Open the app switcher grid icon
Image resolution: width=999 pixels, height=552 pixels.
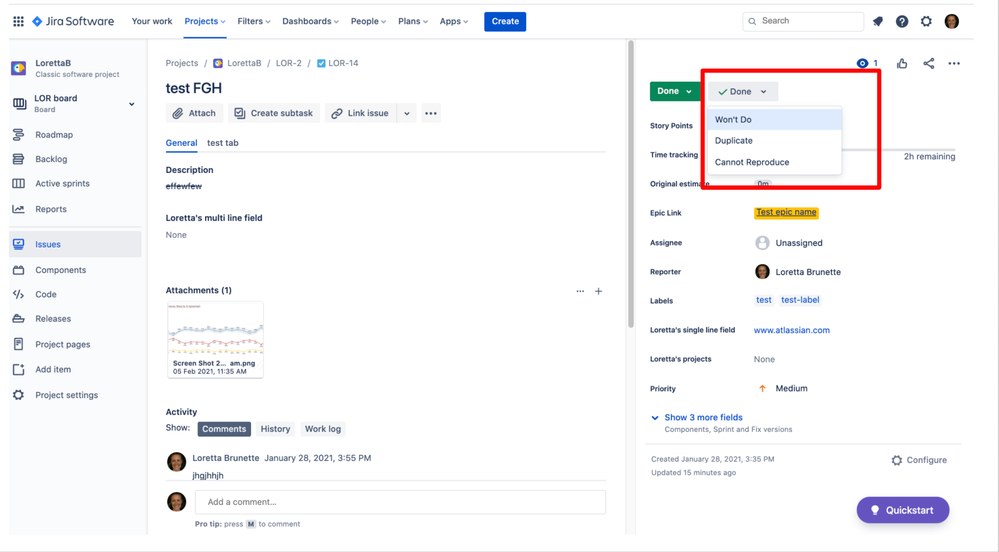coord(18,21)
